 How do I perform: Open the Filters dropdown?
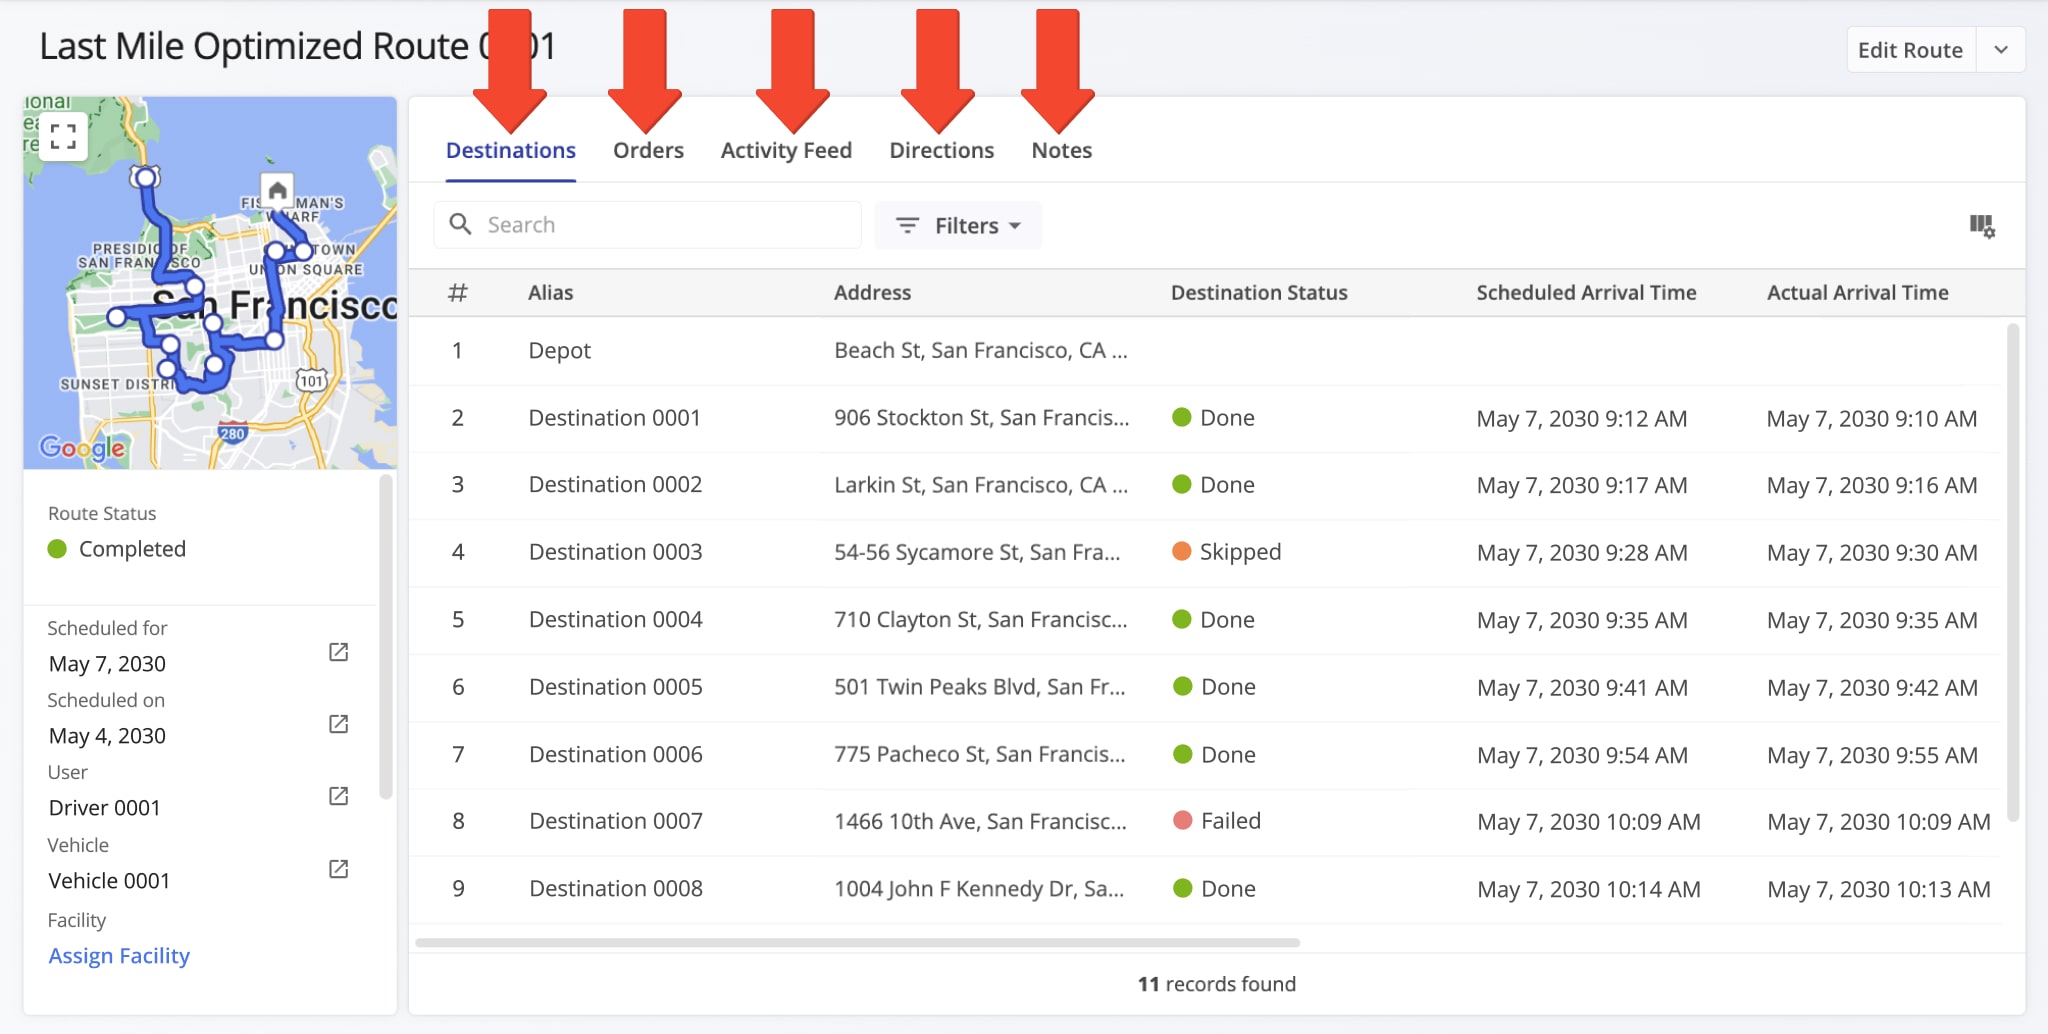(x=957, y=226)
